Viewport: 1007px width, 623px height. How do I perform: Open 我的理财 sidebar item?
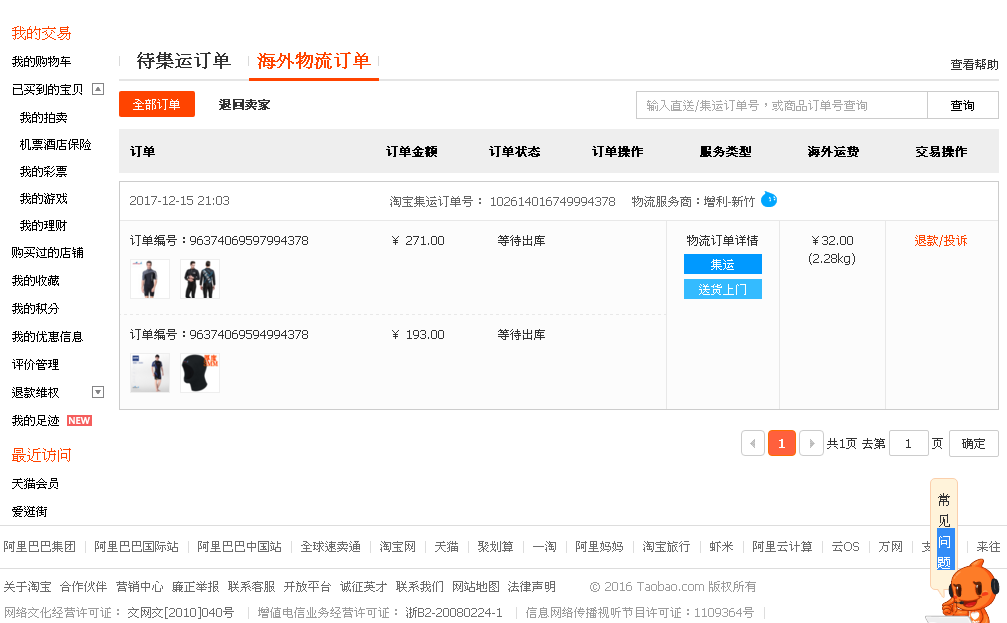(43, 225)
